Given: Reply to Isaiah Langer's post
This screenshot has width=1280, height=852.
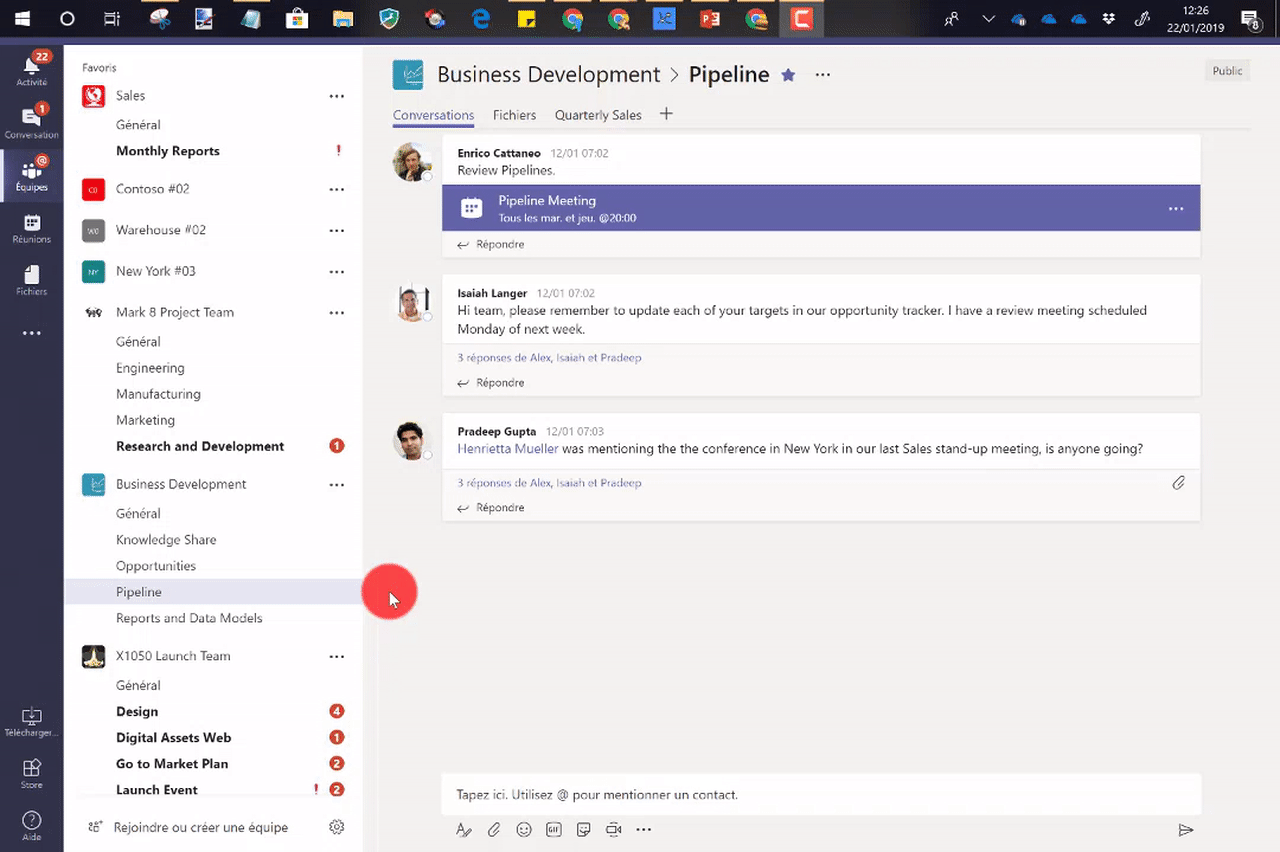Looking at the screenshot, I should (x=491, y=382).
